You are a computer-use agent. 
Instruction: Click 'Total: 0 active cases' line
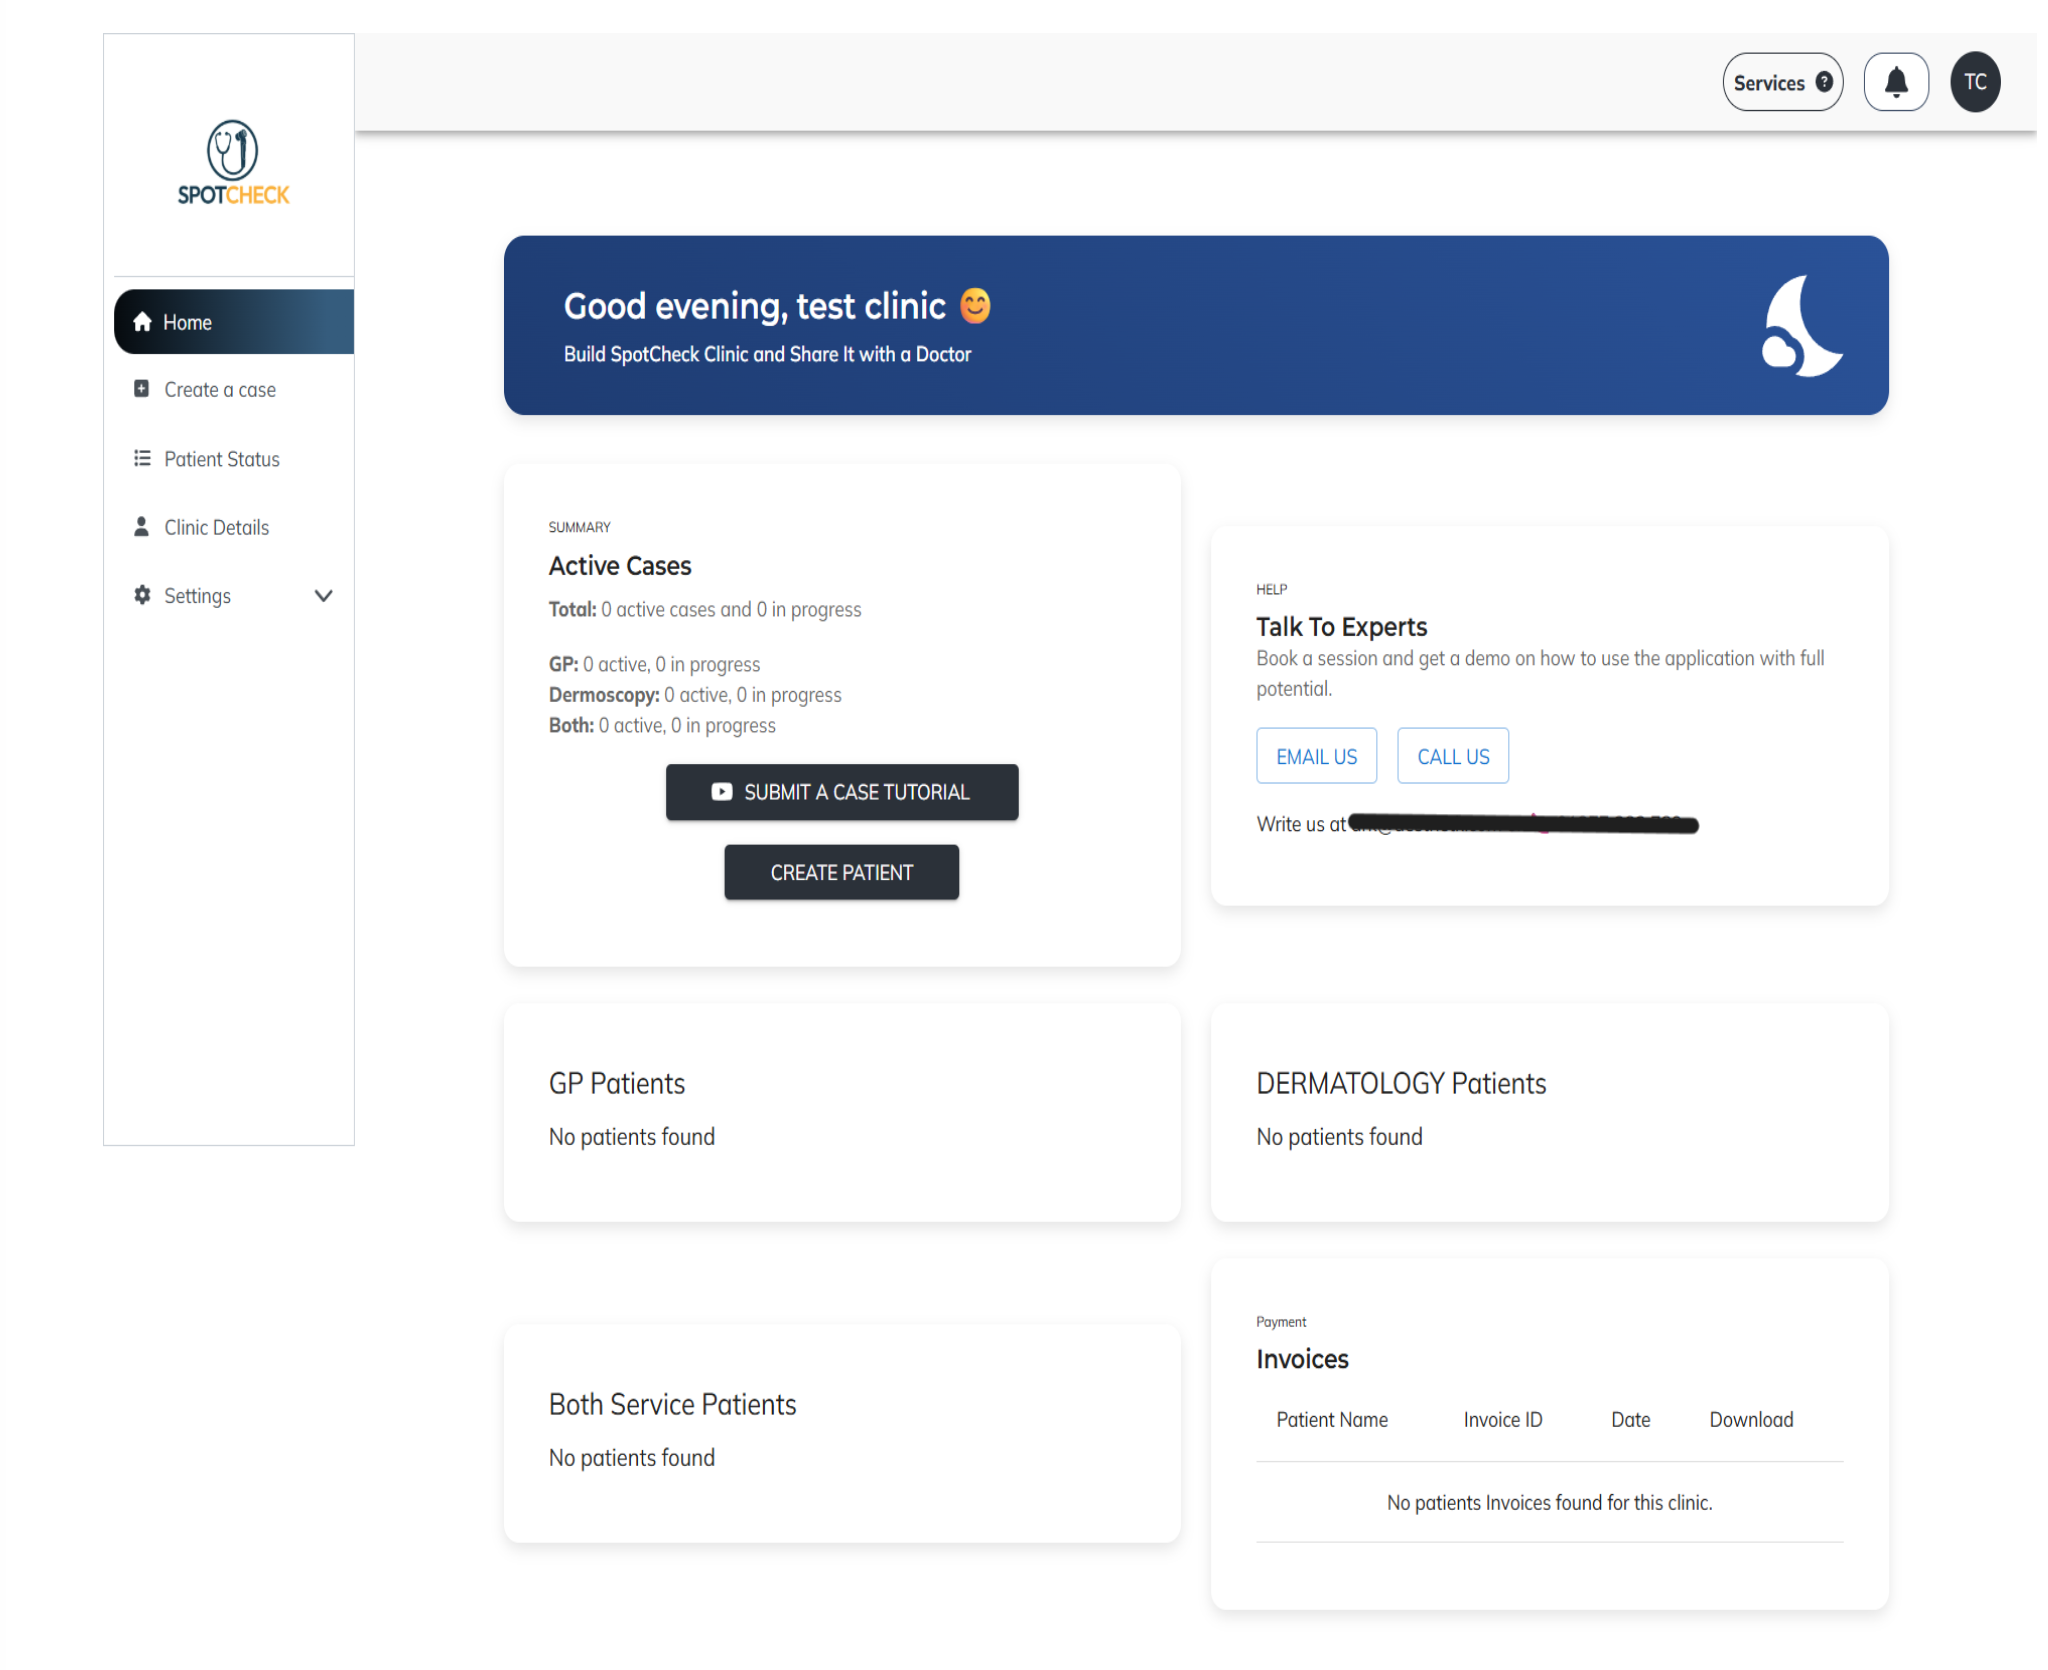point(705,609)
